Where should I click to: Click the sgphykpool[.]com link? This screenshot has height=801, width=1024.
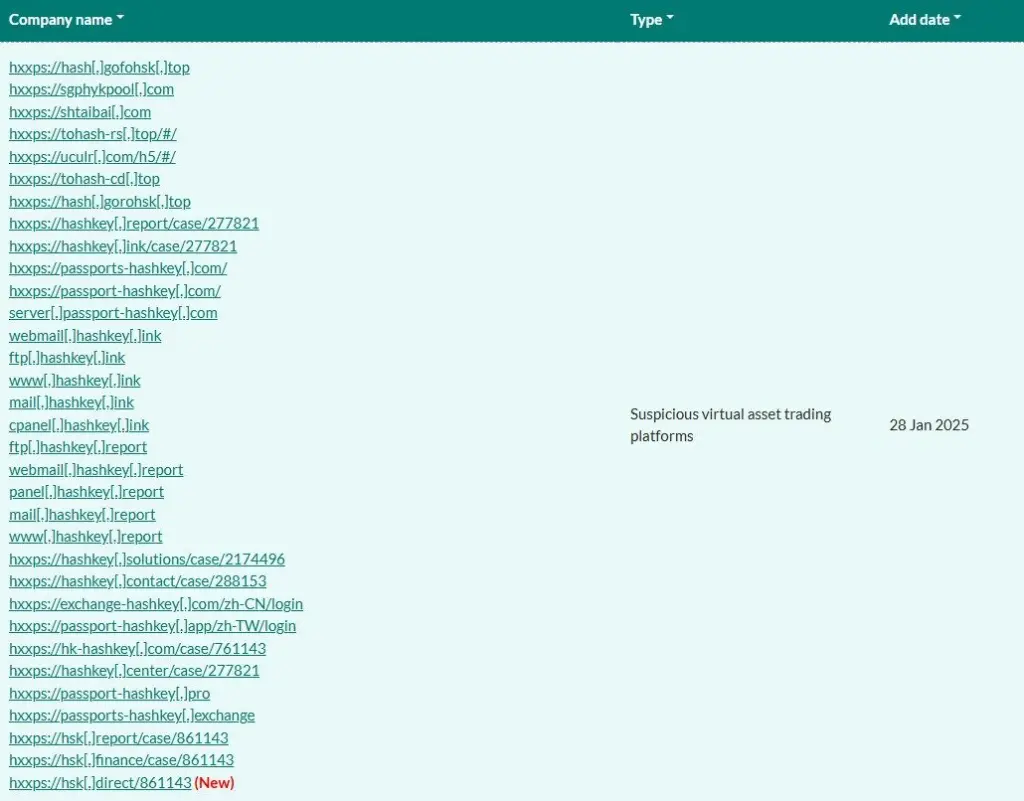[91, 89]
